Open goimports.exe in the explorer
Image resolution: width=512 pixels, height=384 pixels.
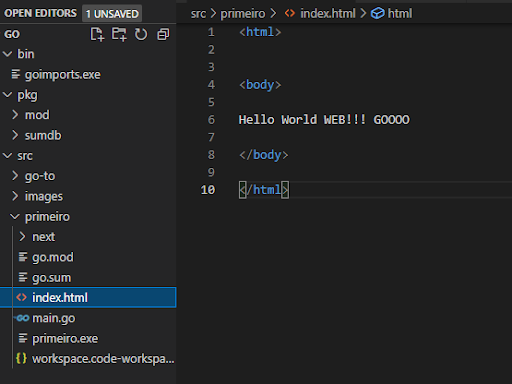click(x=88, y=74)
